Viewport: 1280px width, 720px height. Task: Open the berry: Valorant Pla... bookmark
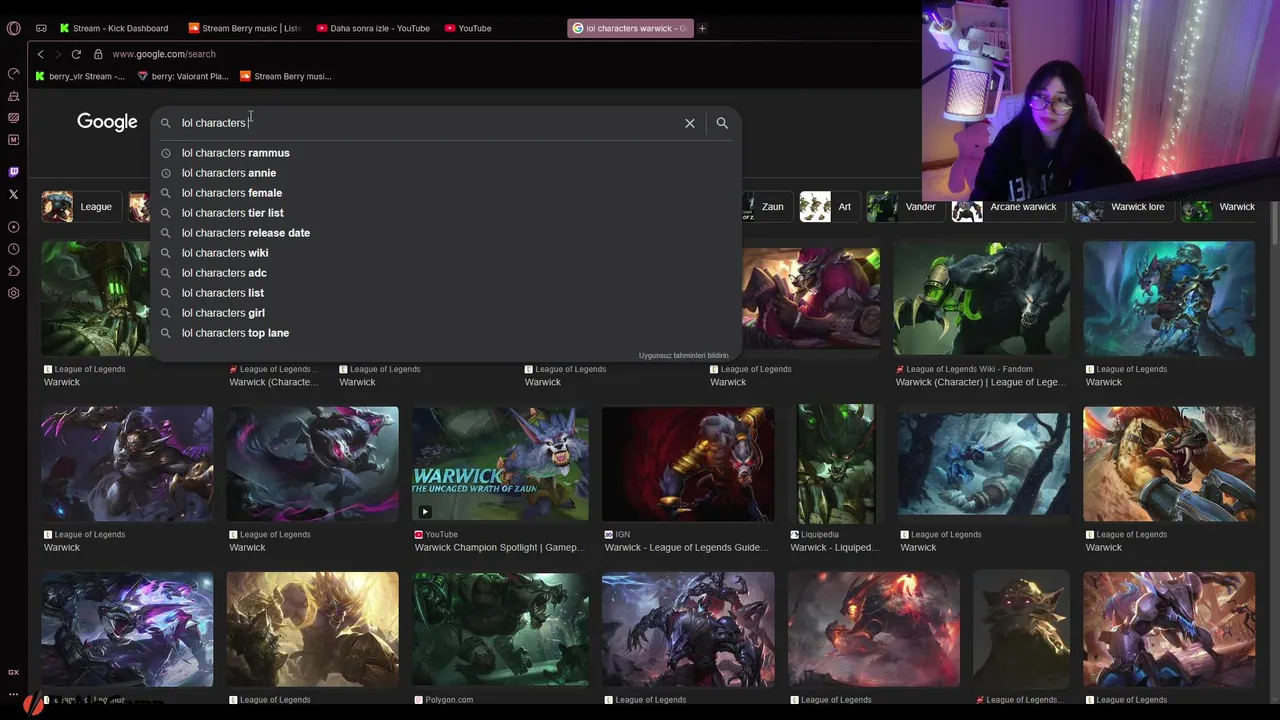(x=183, y=76)
